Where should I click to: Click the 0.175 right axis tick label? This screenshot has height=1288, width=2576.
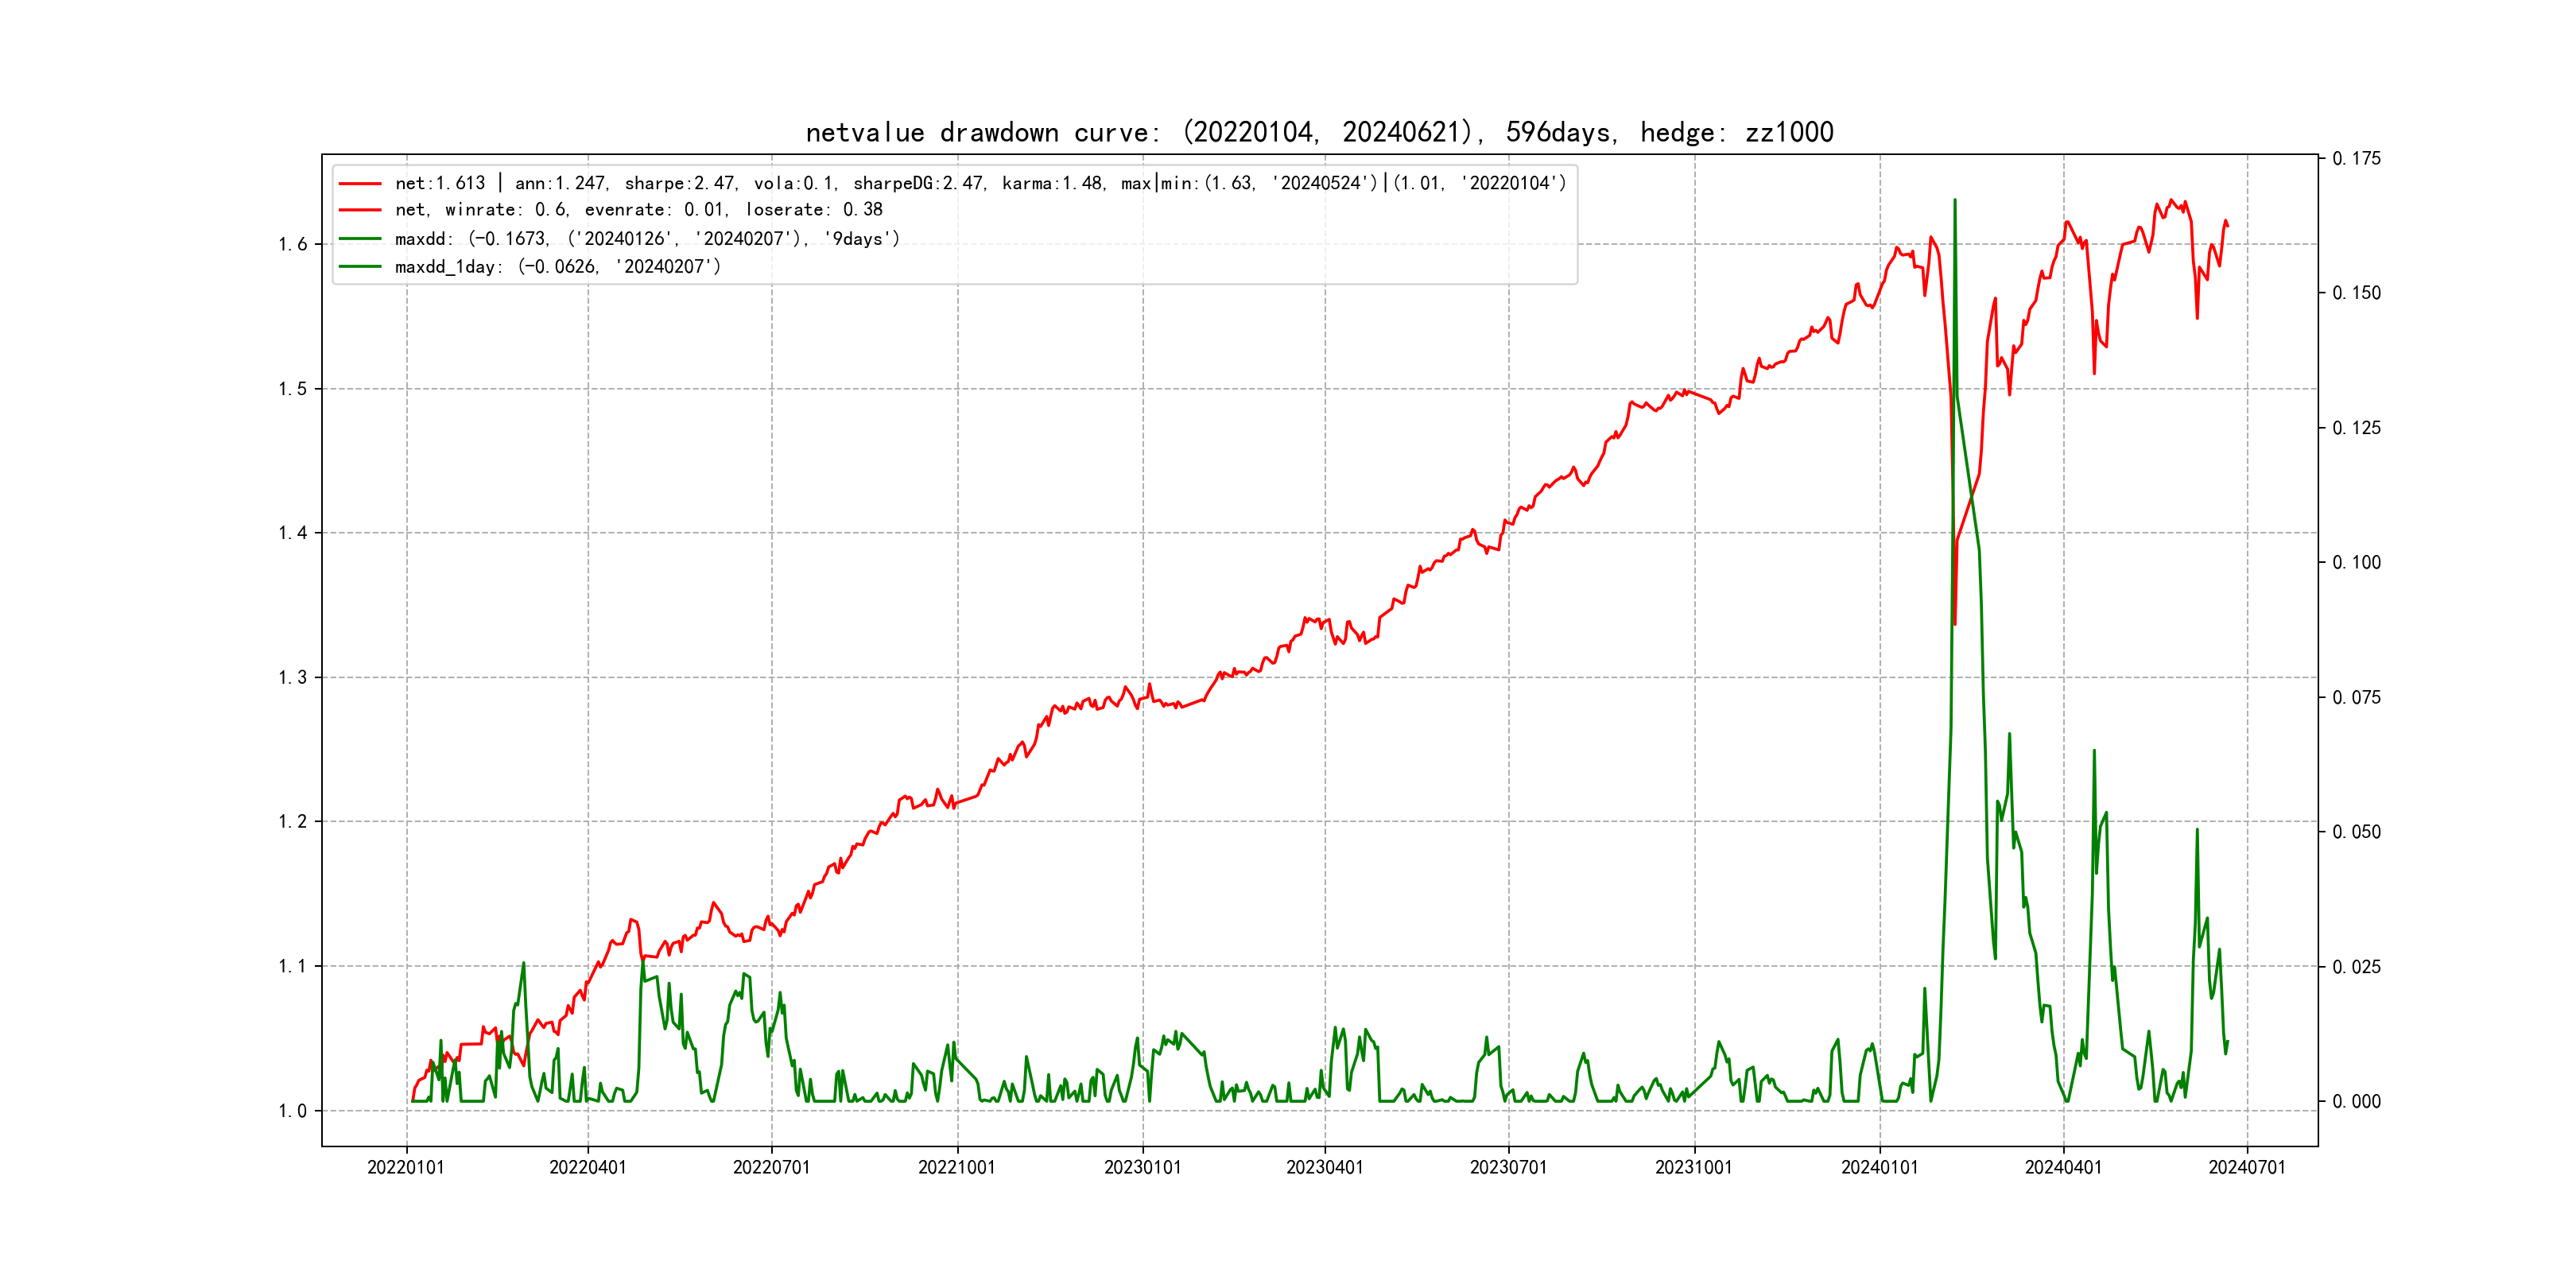2356,159
